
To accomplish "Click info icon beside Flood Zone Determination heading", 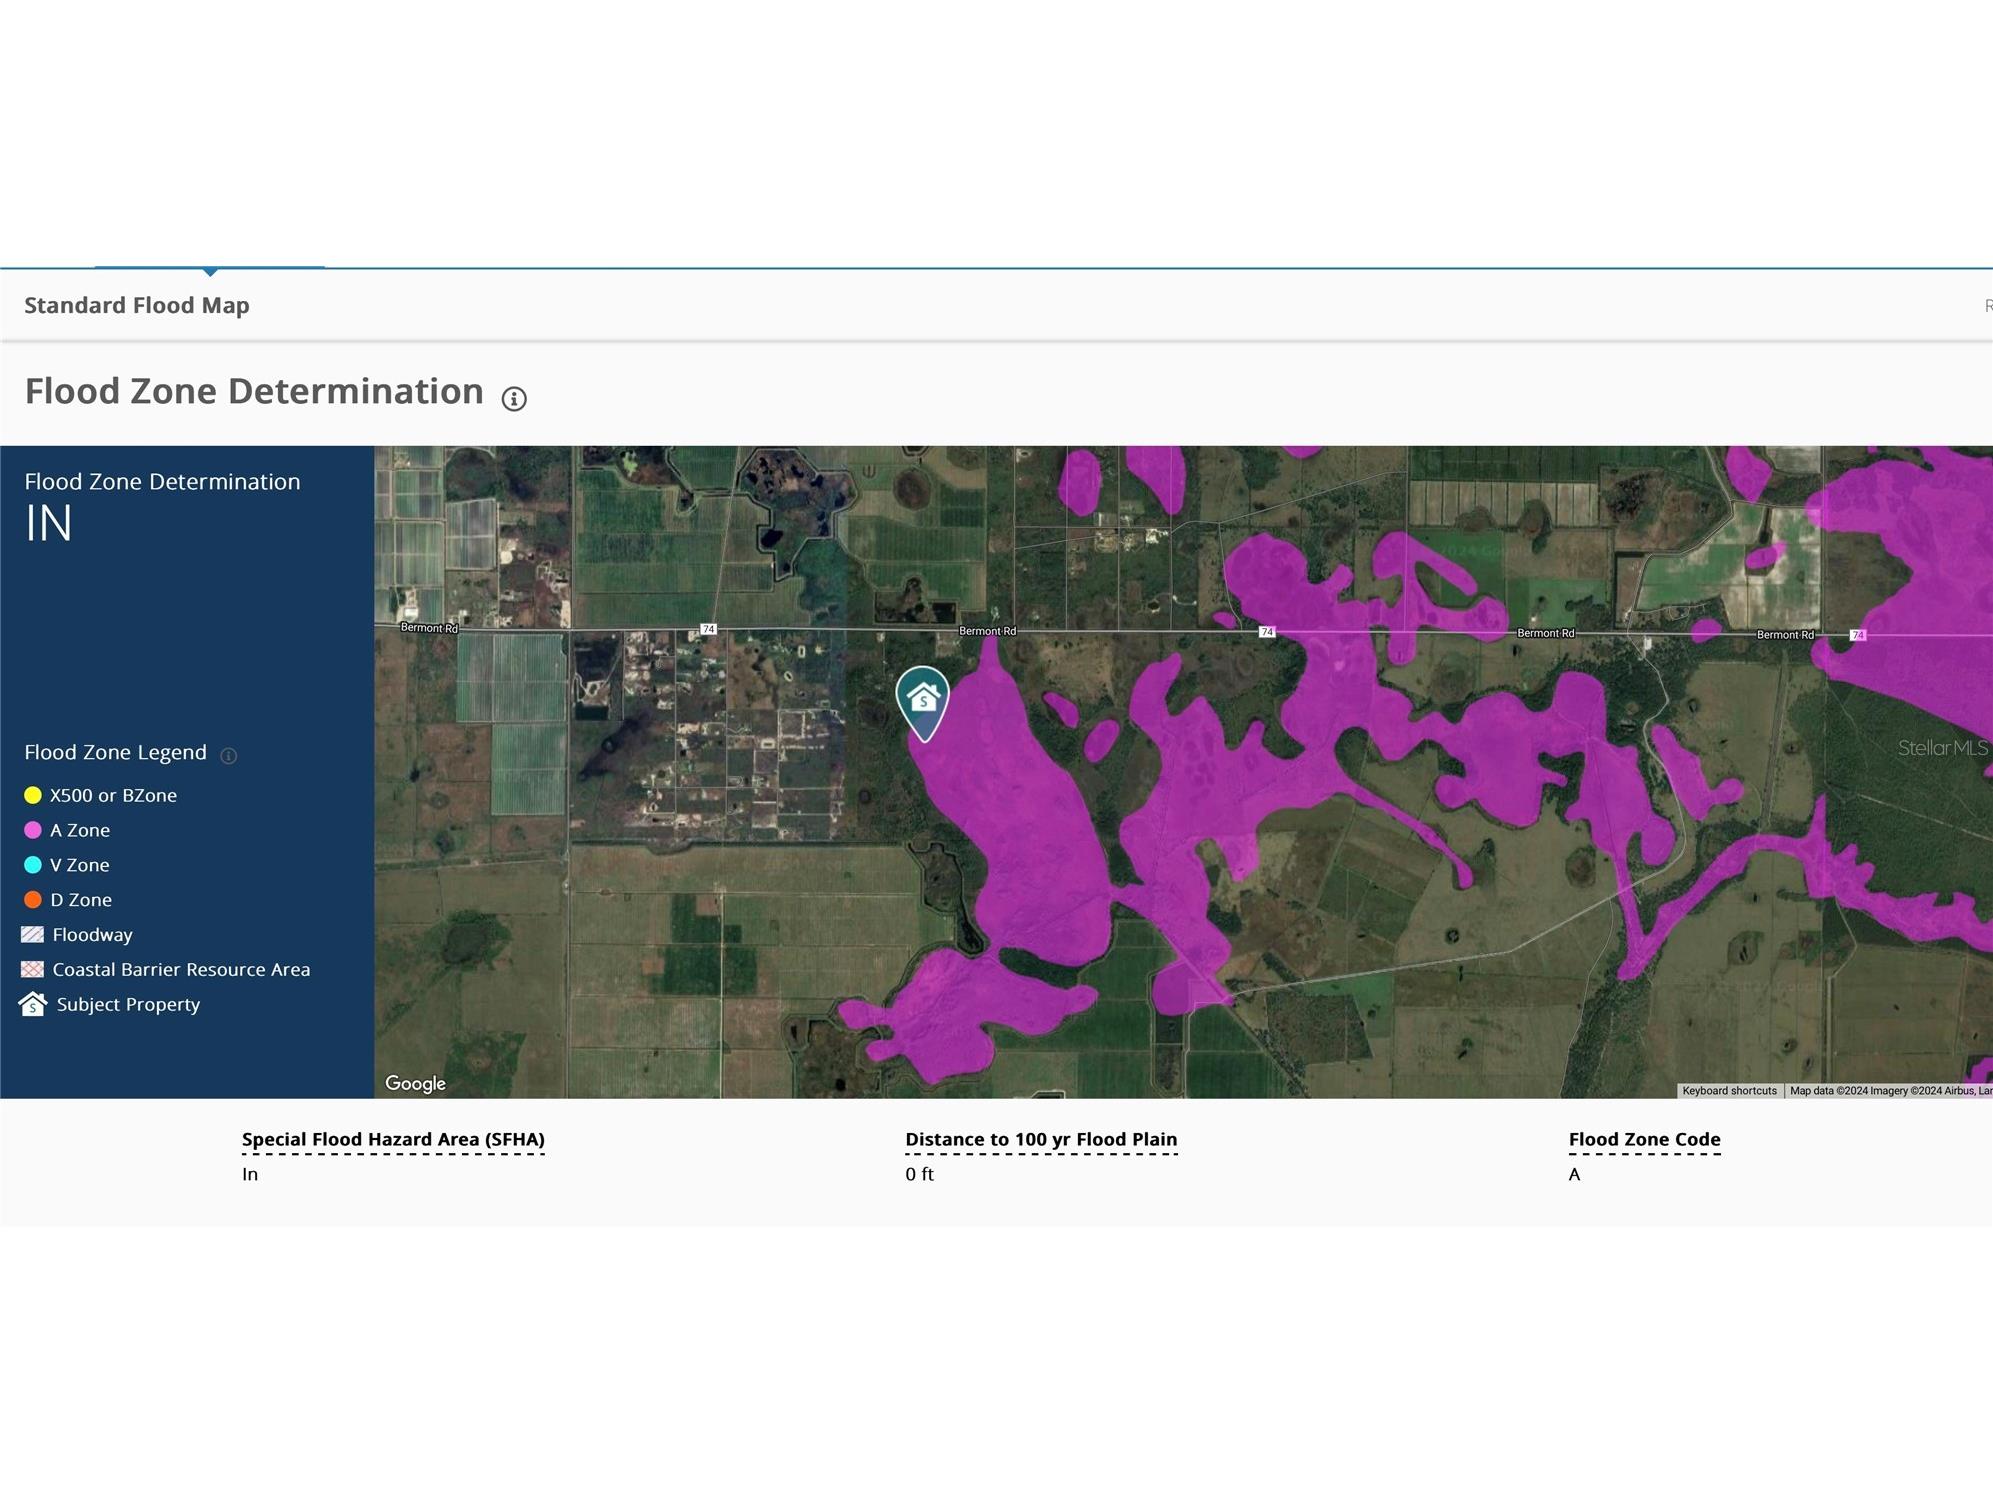I will pyautogui.click(x=514, y=399).
